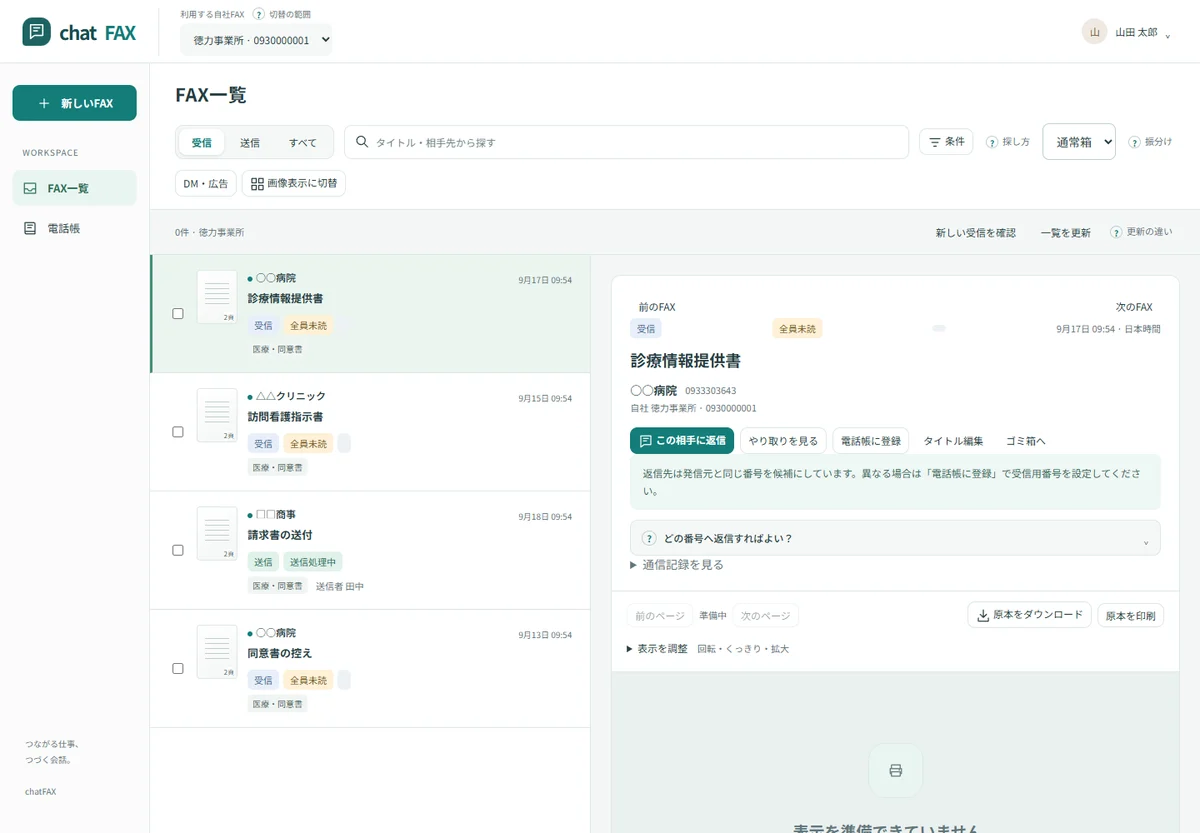
Task: Click 医療・同意書 tag on 同意書の控え row
Action: (277, 704)
